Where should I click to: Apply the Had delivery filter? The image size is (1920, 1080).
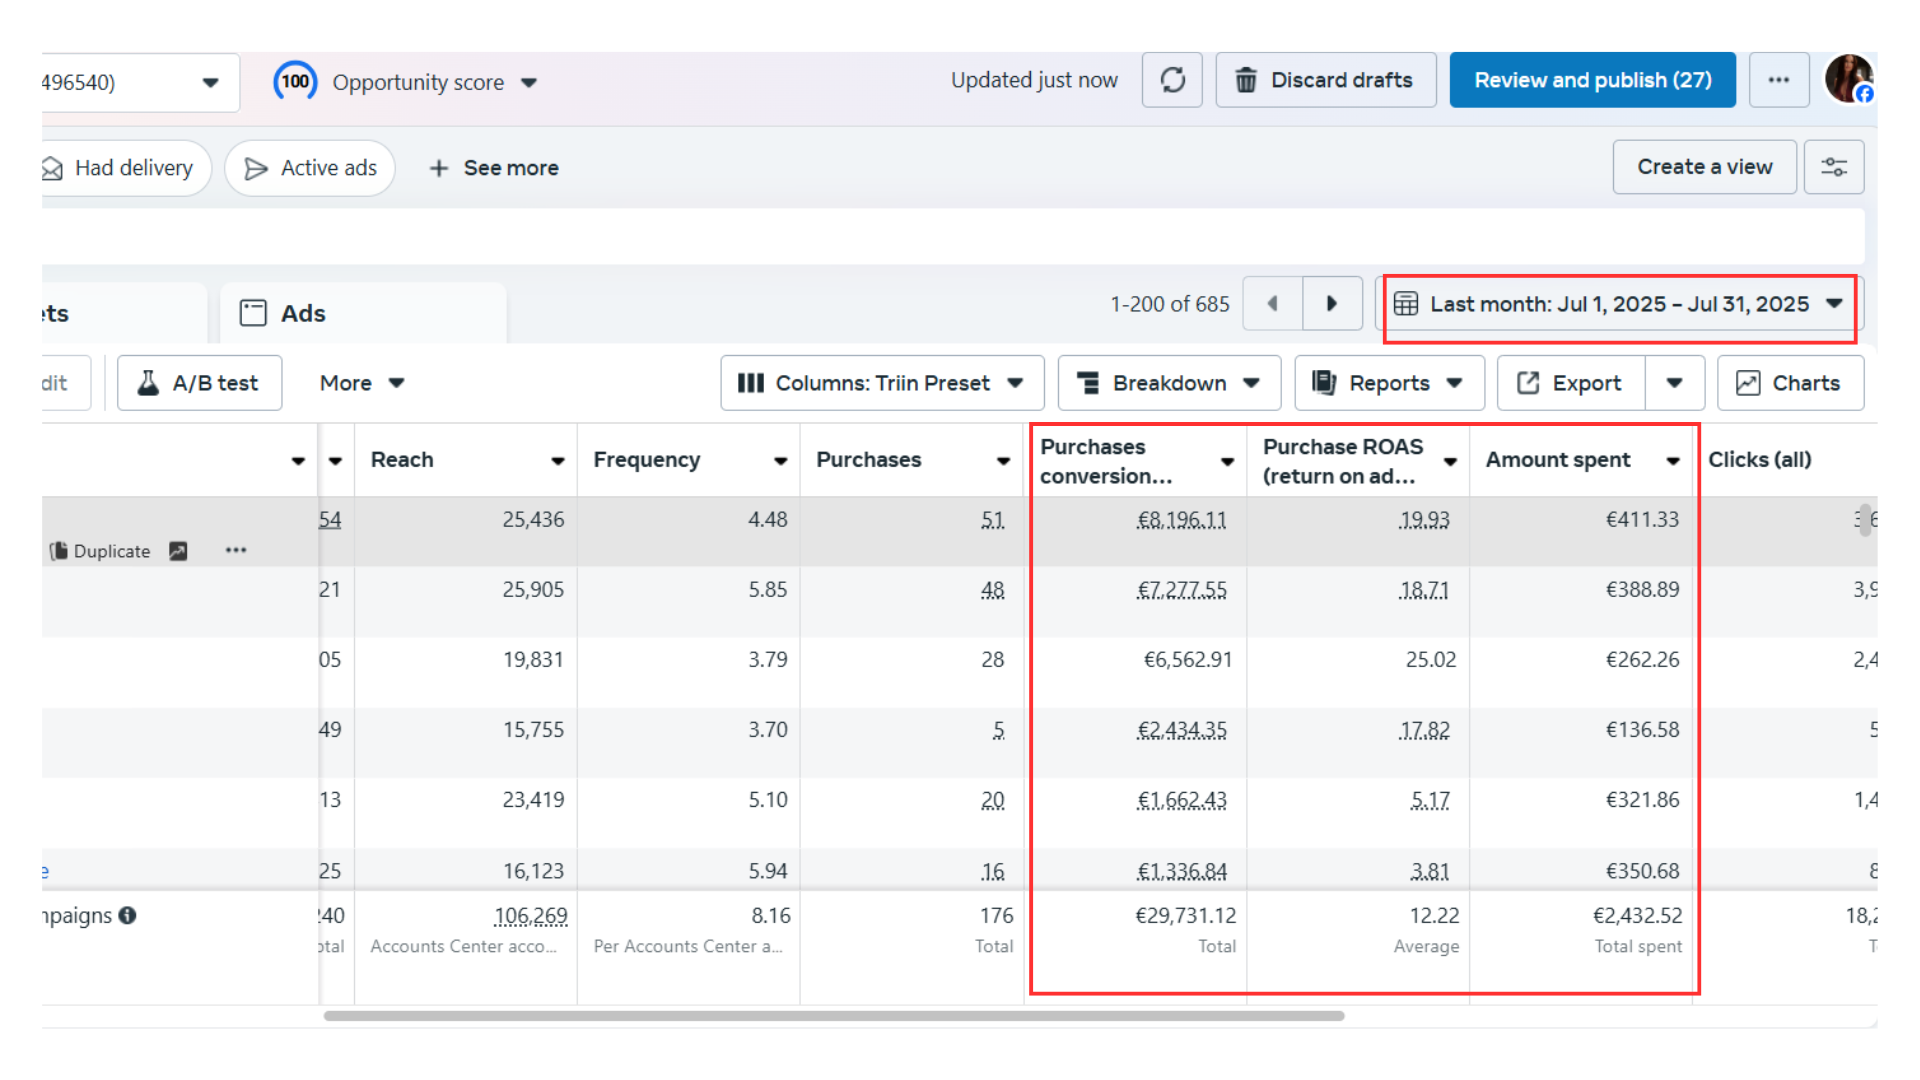click(x=124, y=168)
